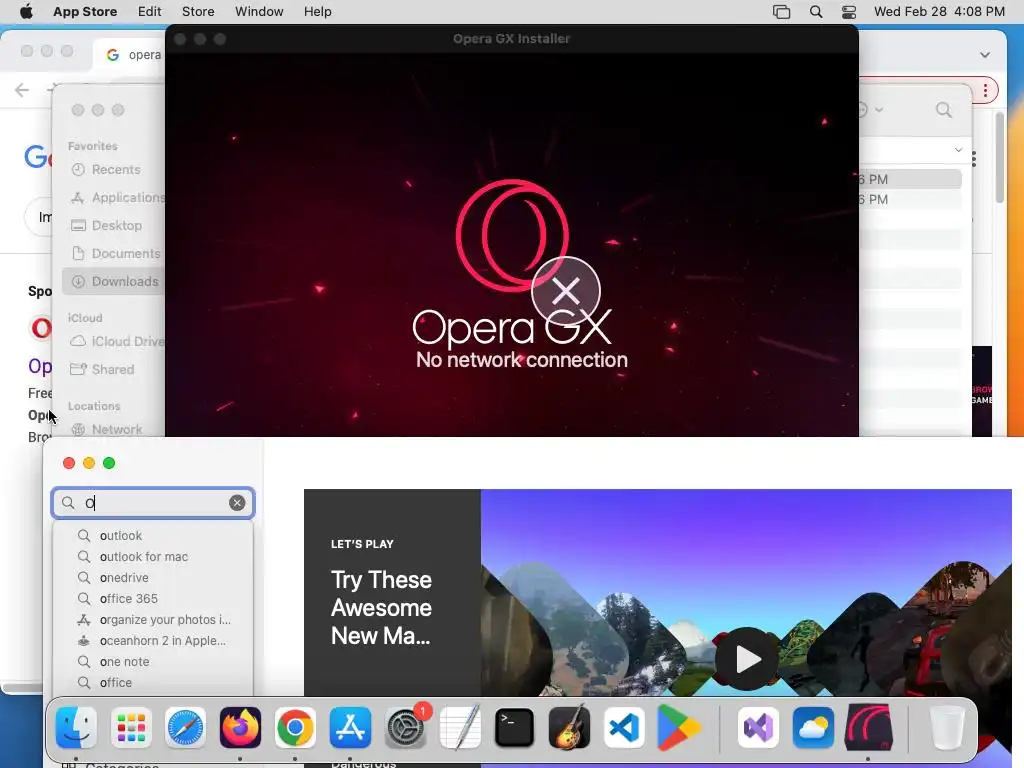Clear the App Store search field
1024x768 pixels.
click(x=237, y=502)
